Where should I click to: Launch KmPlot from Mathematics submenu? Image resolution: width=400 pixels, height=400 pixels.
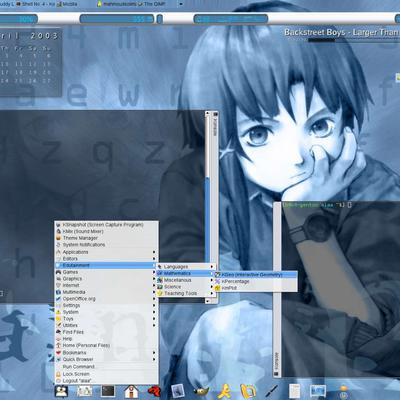pos(256,288)
